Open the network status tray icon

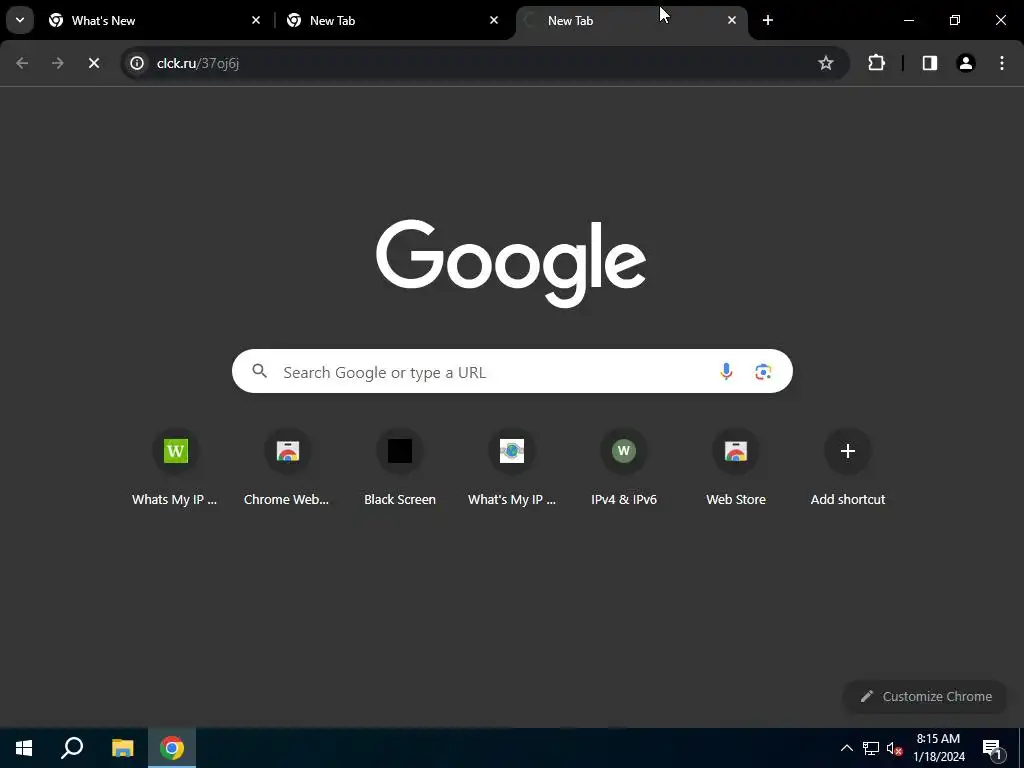click(871, 748)
